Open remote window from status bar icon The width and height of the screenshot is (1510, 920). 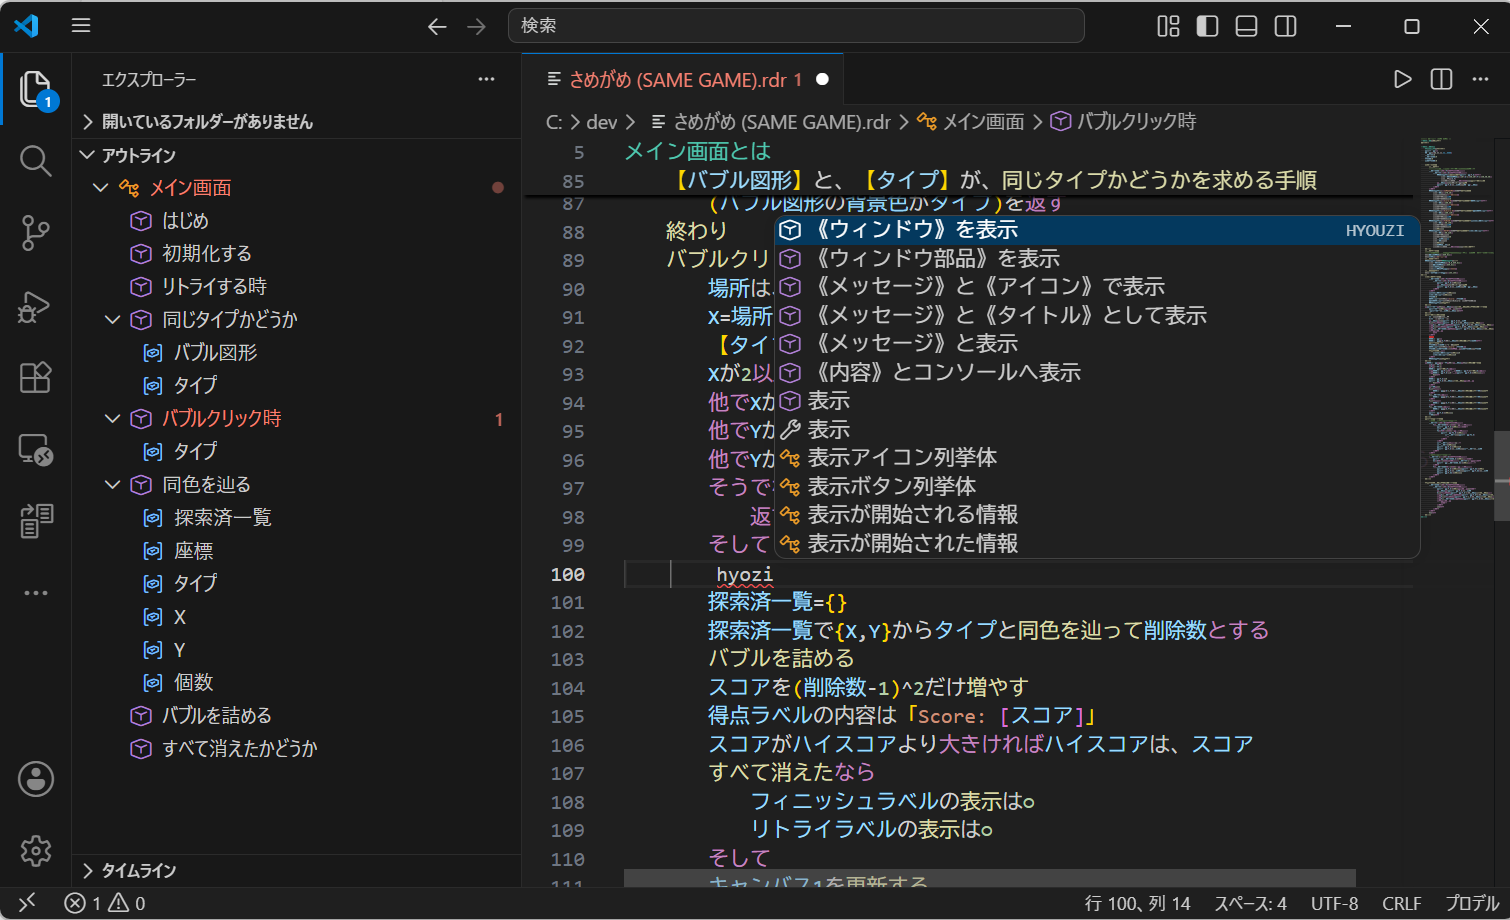tap(27, 903)
